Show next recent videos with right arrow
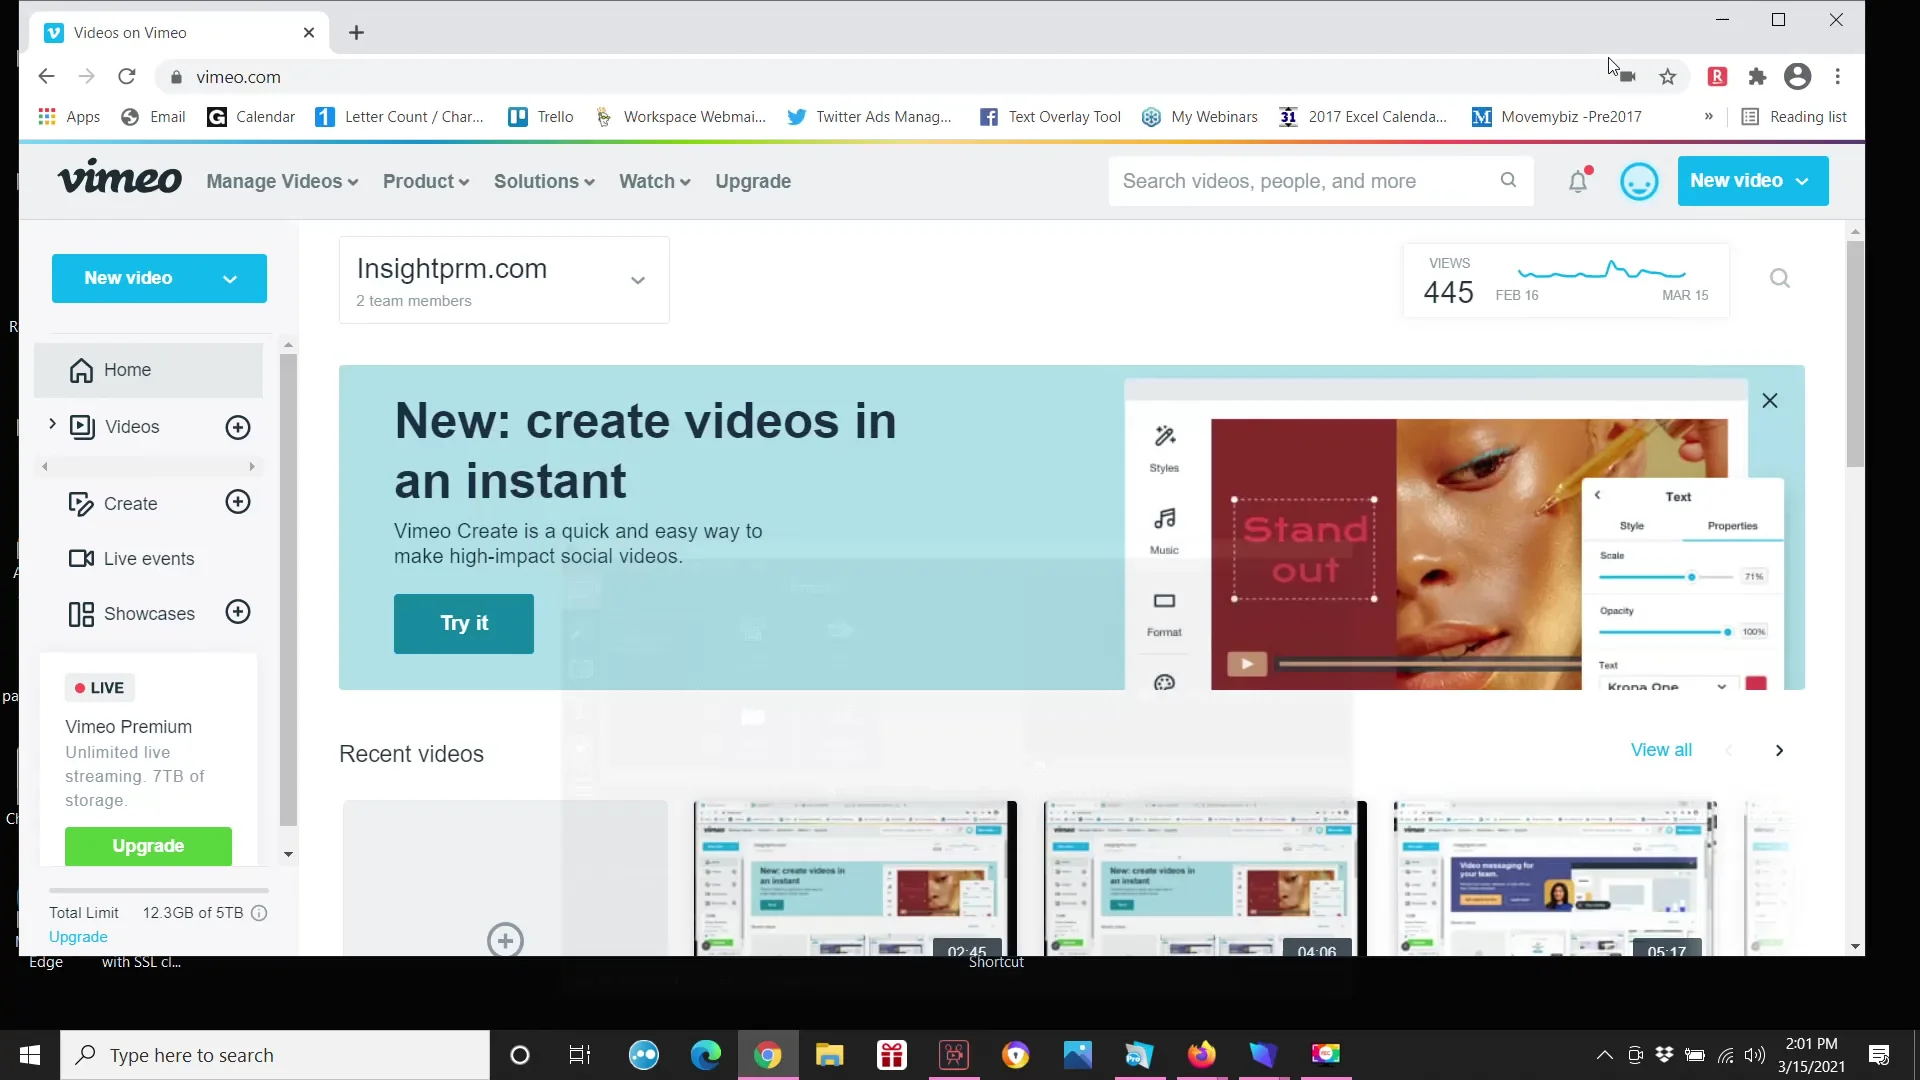Image resolution: width=1920 pixels, height=1080 pixels. pyautogui.click(x=1779, y=750)
